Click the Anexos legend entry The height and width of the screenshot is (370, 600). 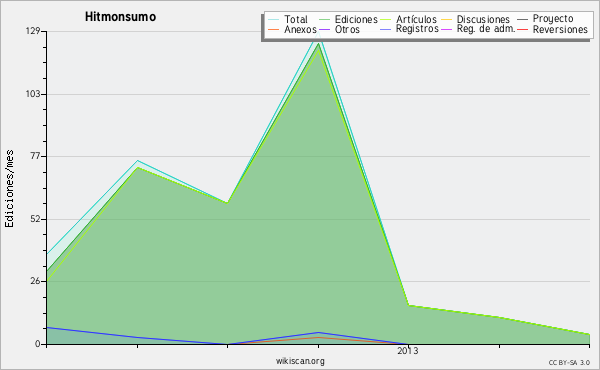click(x=300, y=29)
